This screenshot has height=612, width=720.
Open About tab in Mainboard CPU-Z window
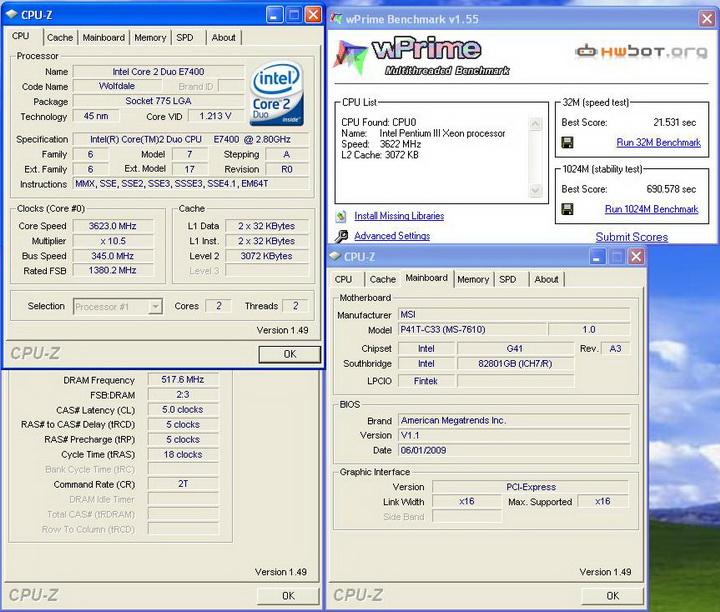(546, 279)
